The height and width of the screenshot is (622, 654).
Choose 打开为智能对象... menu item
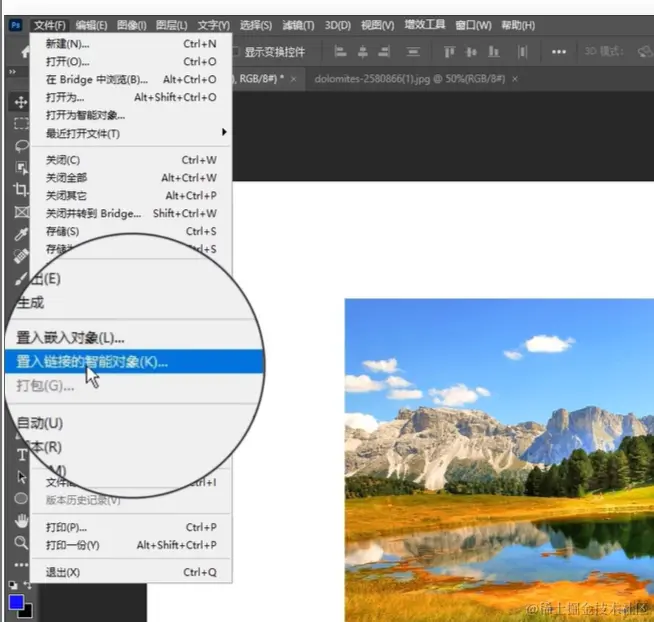[x=131, y=115]
